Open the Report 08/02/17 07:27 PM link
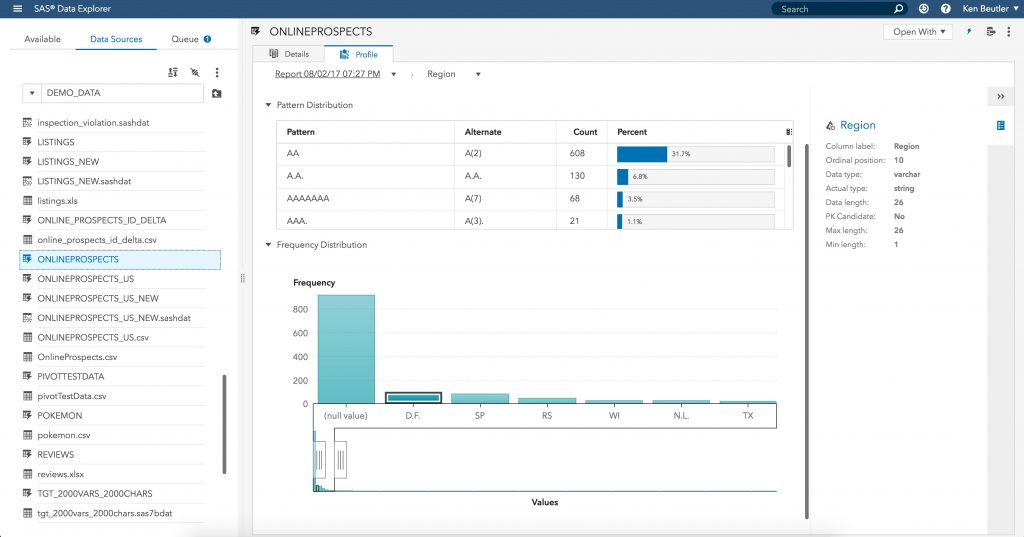This screenshot has height=537, width=1024. coord(328,74)
